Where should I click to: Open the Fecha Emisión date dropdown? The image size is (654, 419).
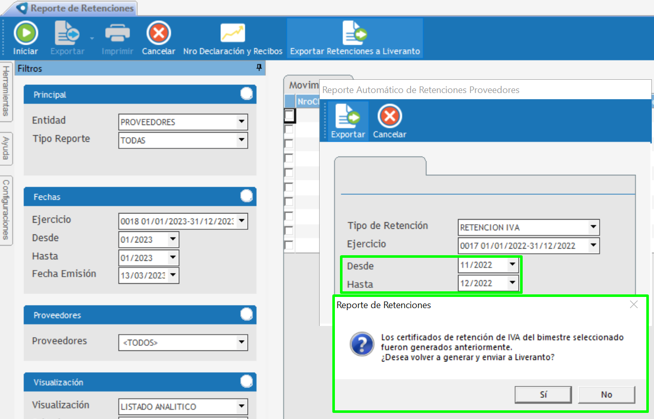pos(173,275)
